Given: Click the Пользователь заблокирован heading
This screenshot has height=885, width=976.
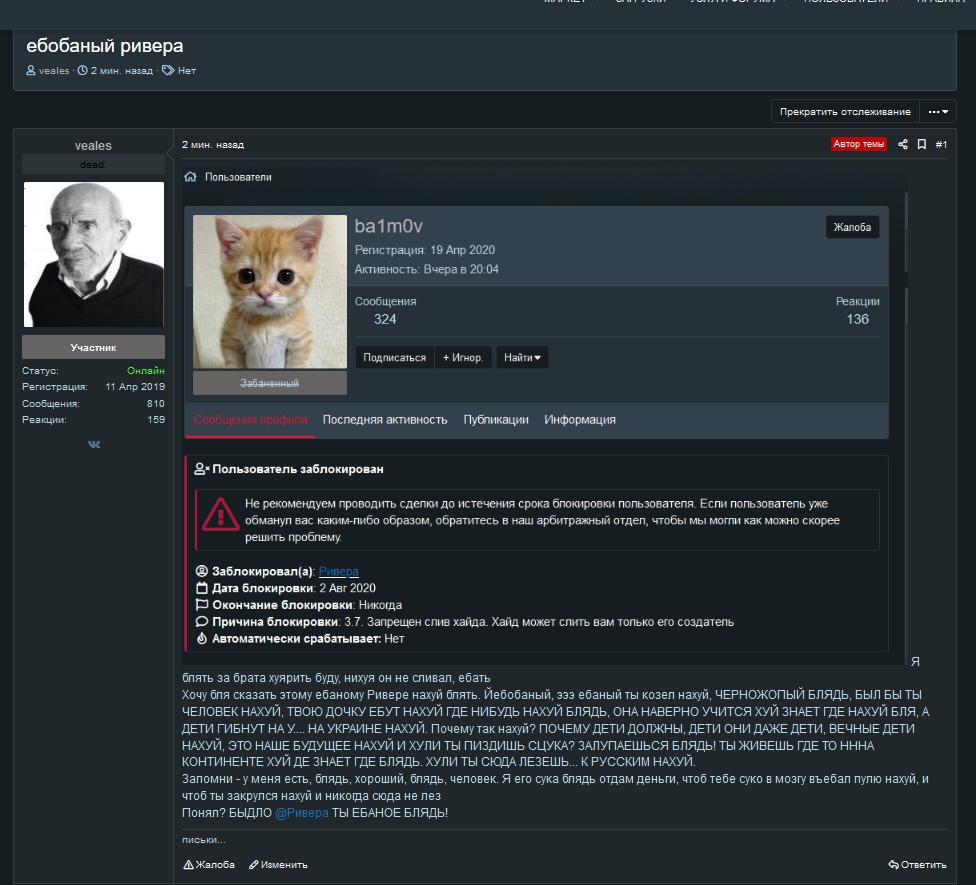Looking at the screenshot, I should [x=298, y=469].
